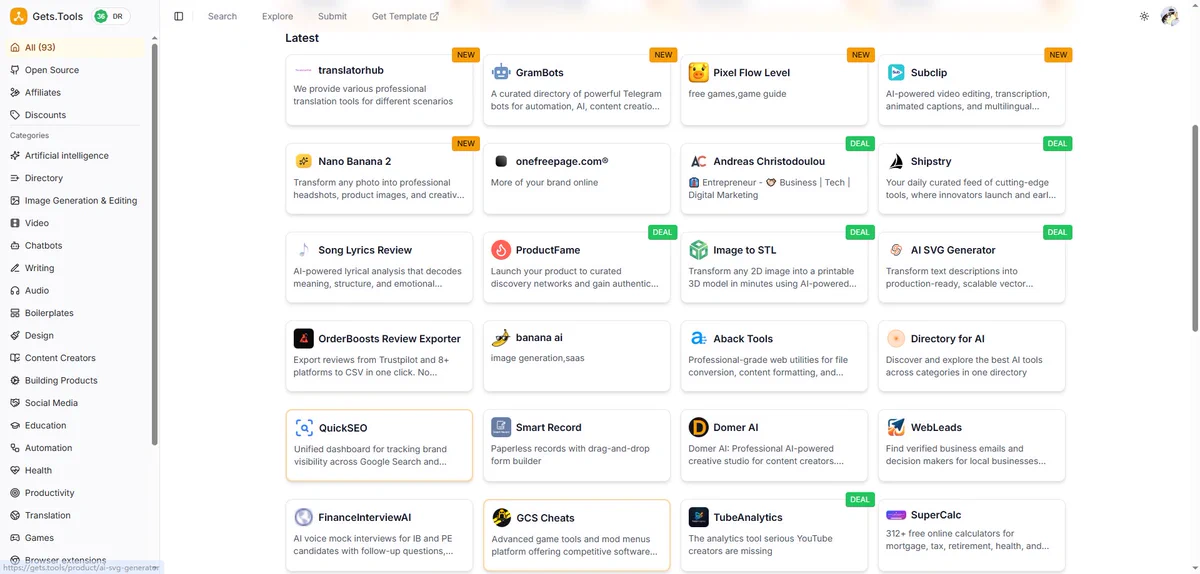
Task: Click the Aback Tools icon
Action: [x=698, y=338]
